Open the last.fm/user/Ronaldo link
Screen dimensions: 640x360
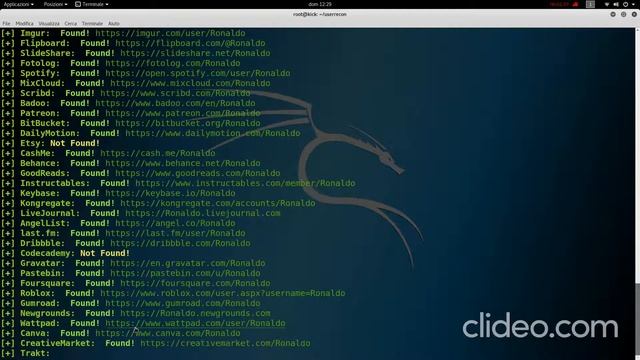pyautogui.click(x=175, y=233)
